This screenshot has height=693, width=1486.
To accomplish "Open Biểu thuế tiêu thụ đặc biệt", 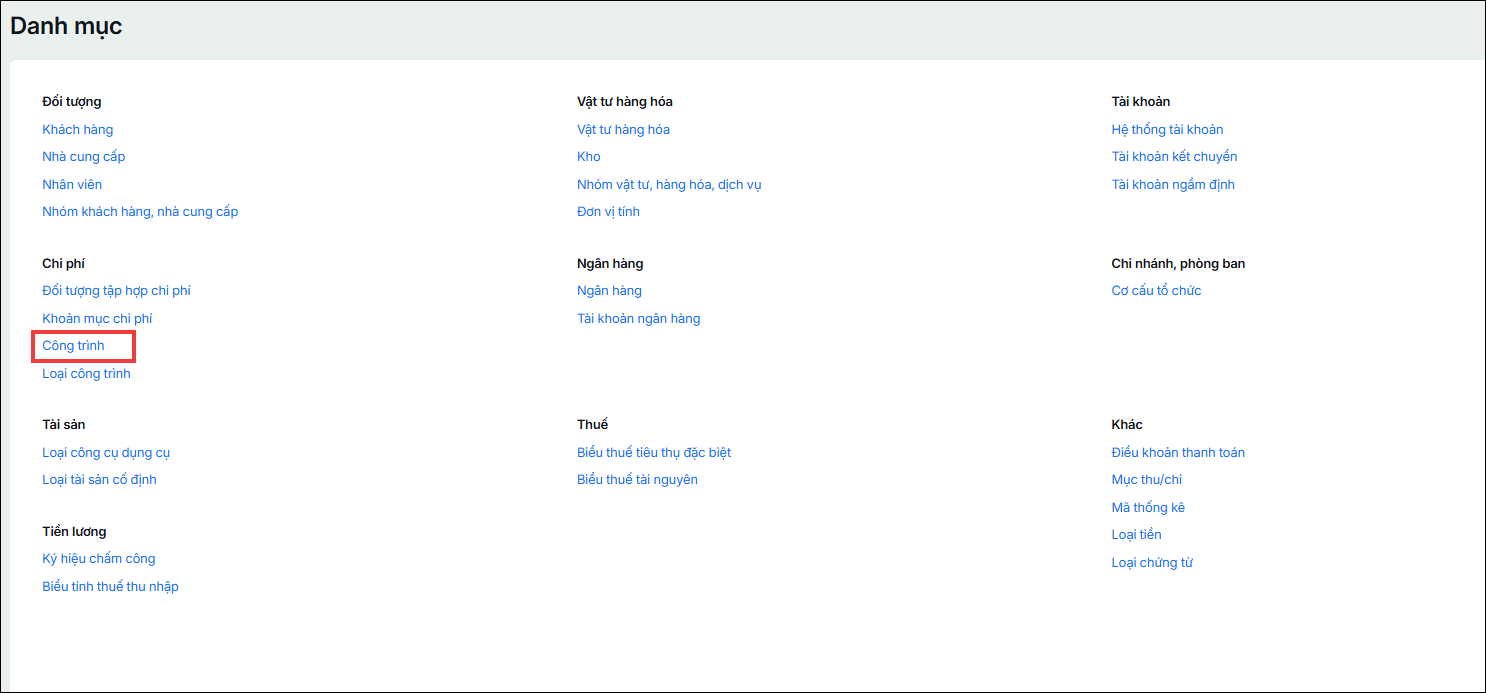I will [654, 453].
